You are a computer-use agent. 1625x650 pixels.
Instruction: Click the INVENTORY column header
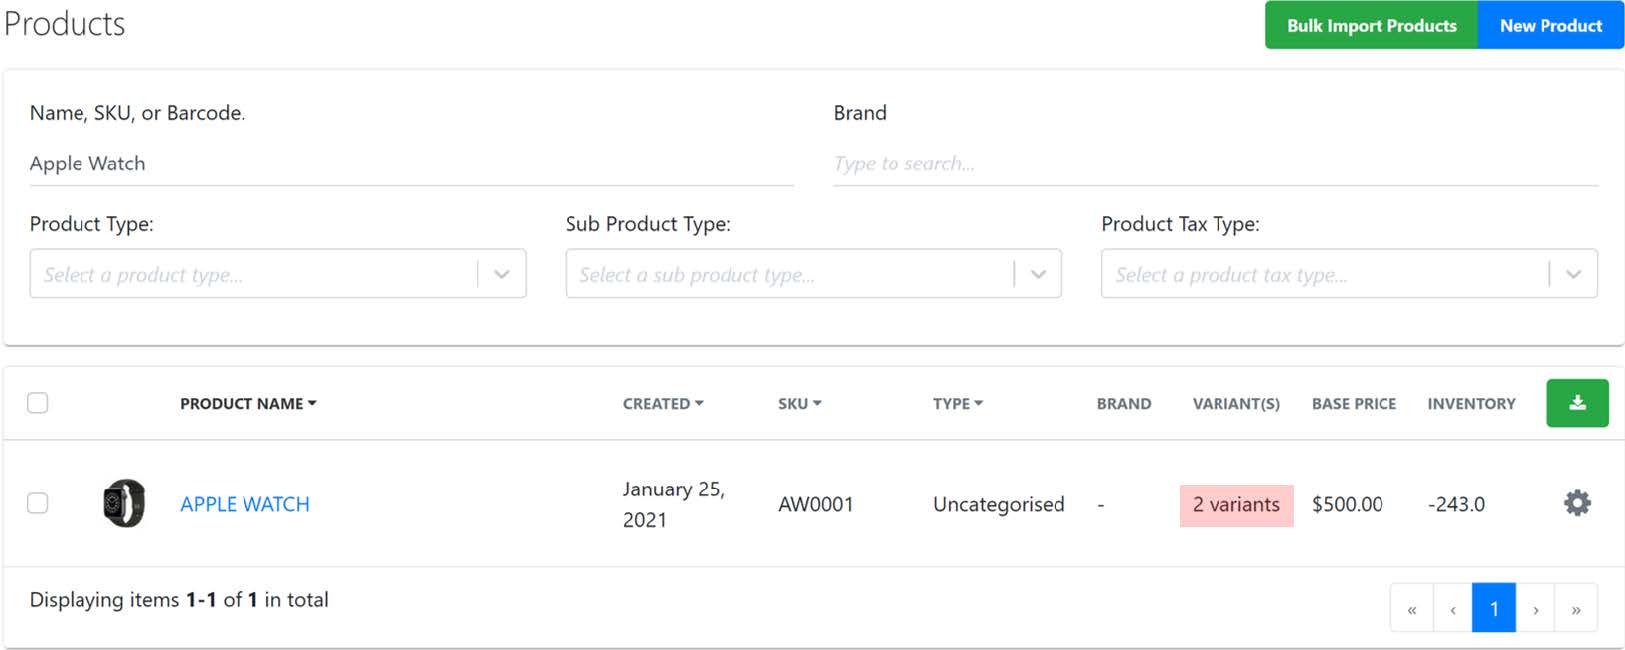click(x=1471, y=404)
